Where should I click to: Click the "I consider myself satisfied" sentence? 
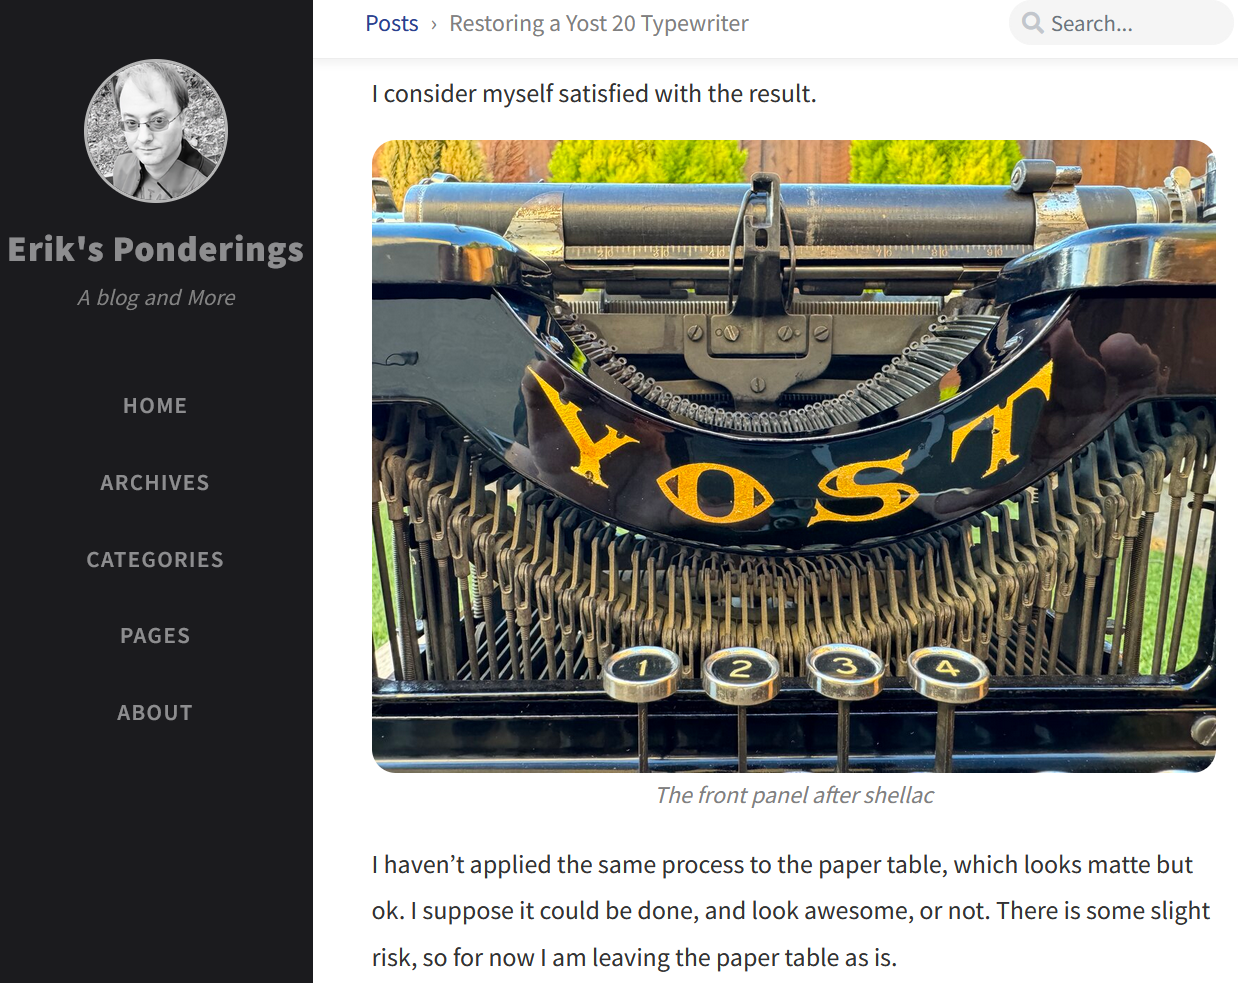pyautogui.click(x=594, y=94)
